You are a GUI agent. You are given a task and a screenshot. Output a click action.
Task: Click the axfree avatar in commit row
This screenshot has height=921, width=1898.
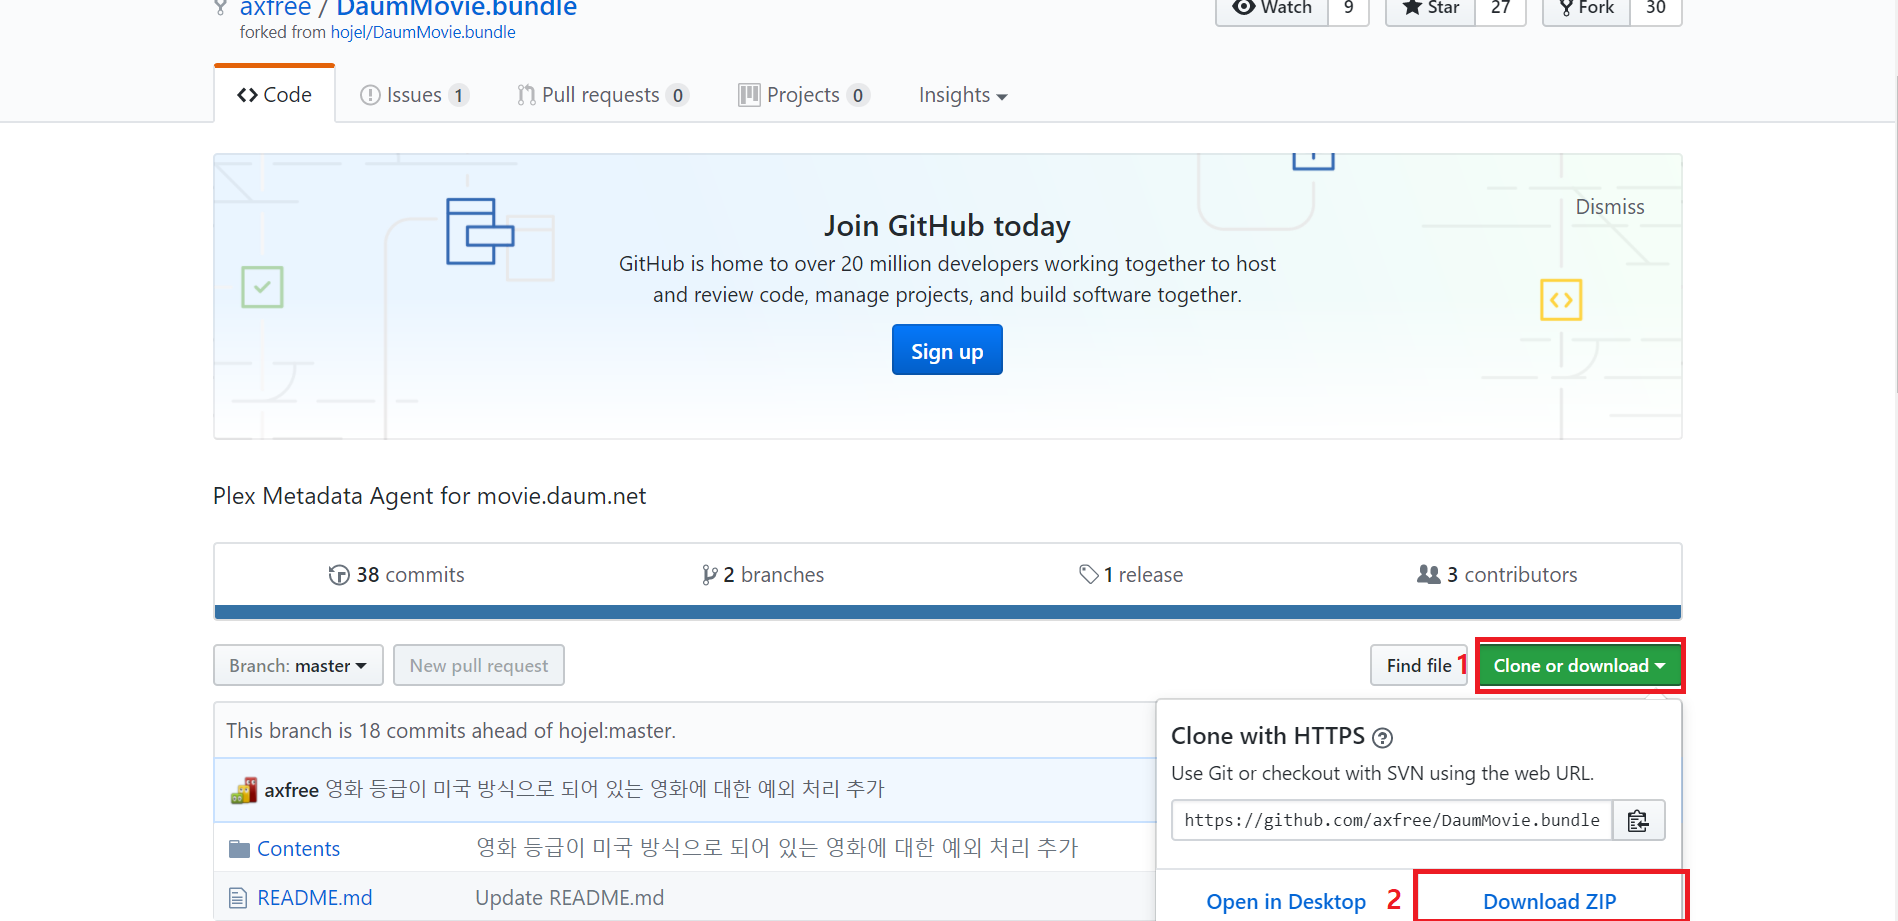[244, 791]
